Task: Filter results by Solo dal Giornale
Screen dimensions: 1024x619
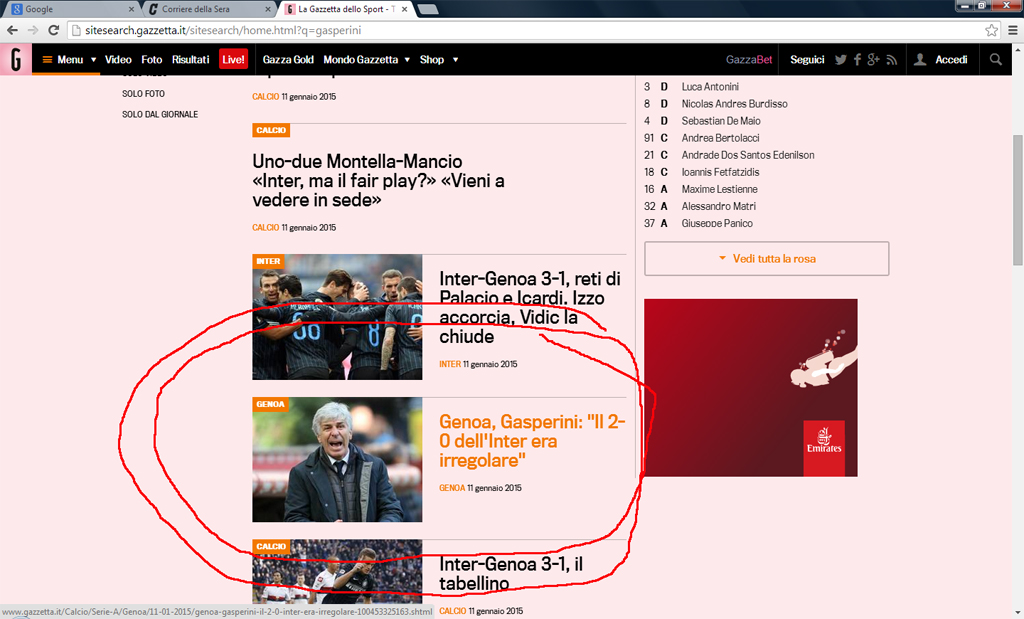Action: [160, 114]
